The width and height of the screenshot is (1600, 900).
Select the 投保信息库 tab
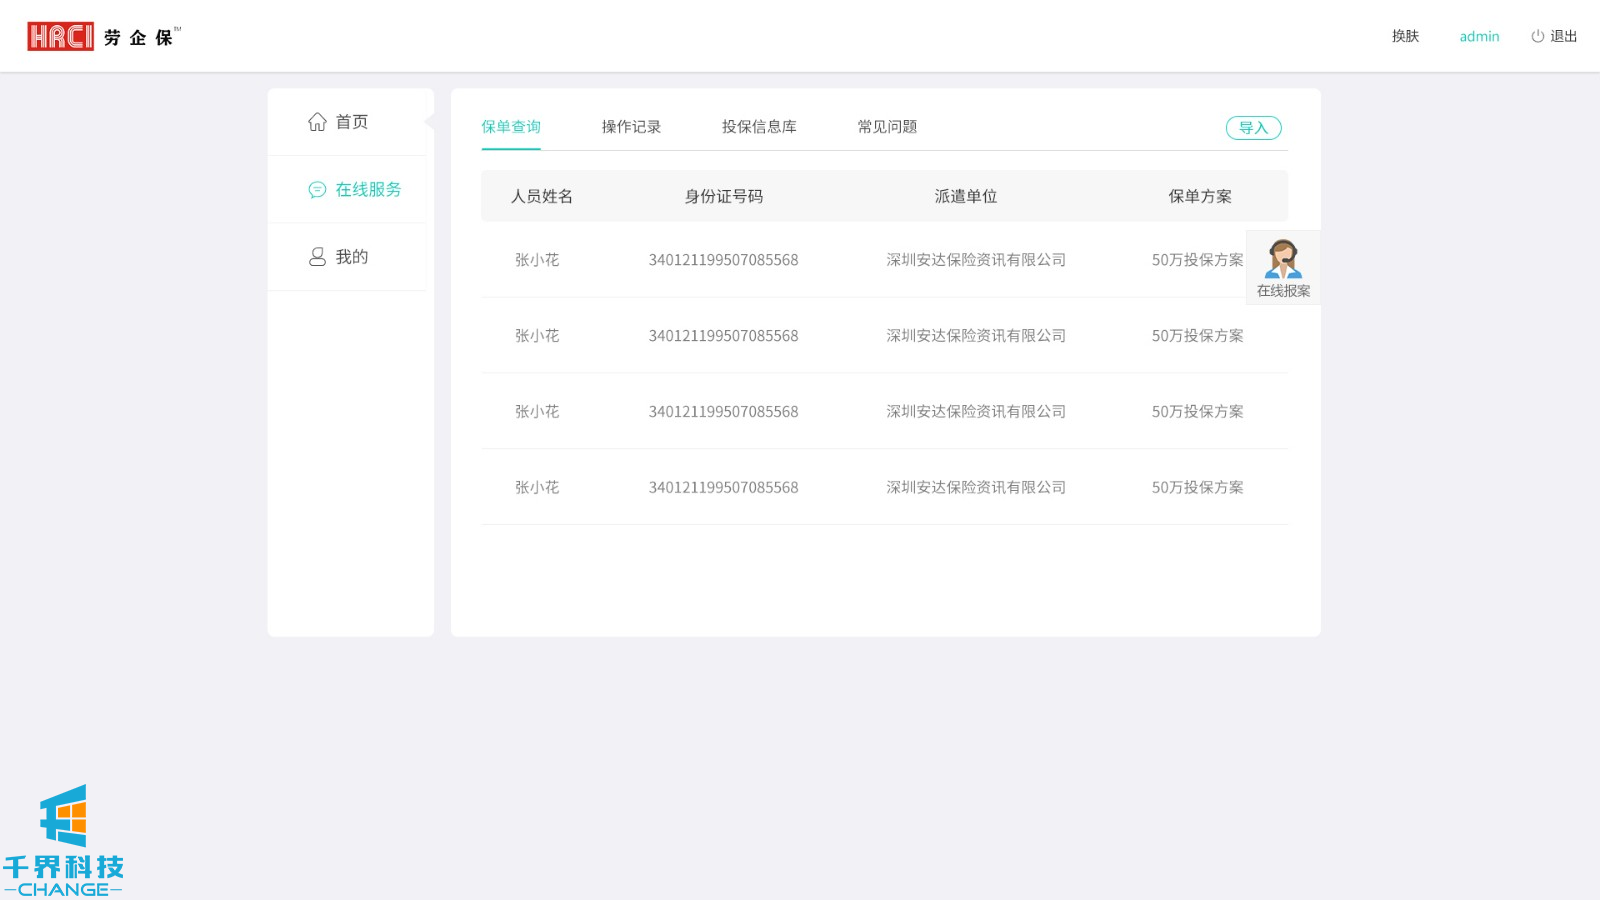(759, 127)
